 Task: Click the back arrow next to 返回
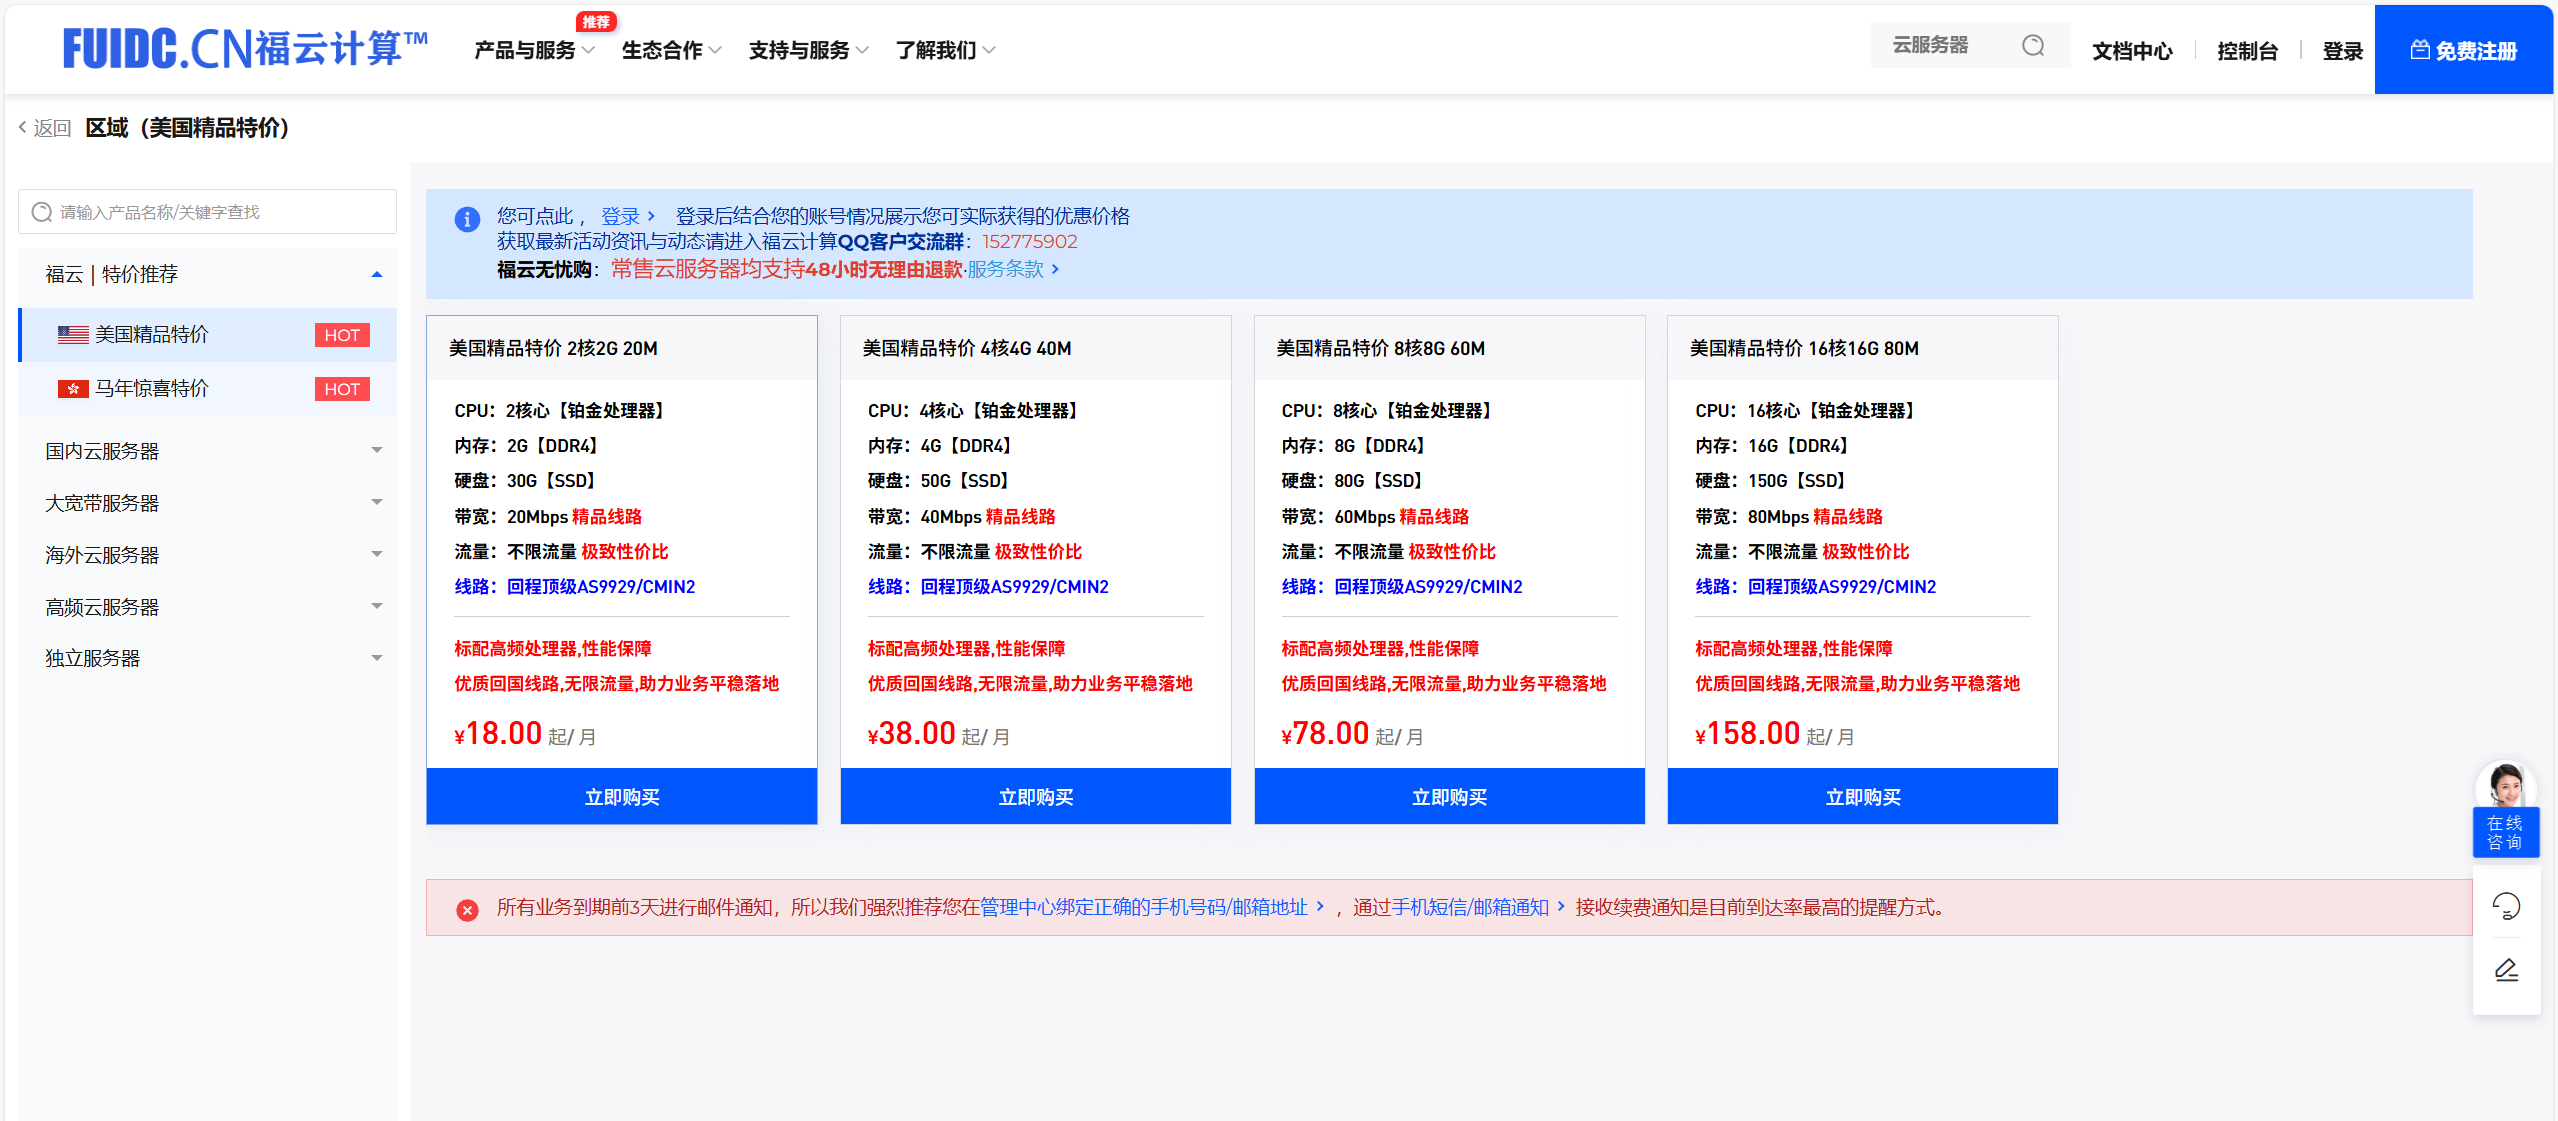[x=21, y=127]
